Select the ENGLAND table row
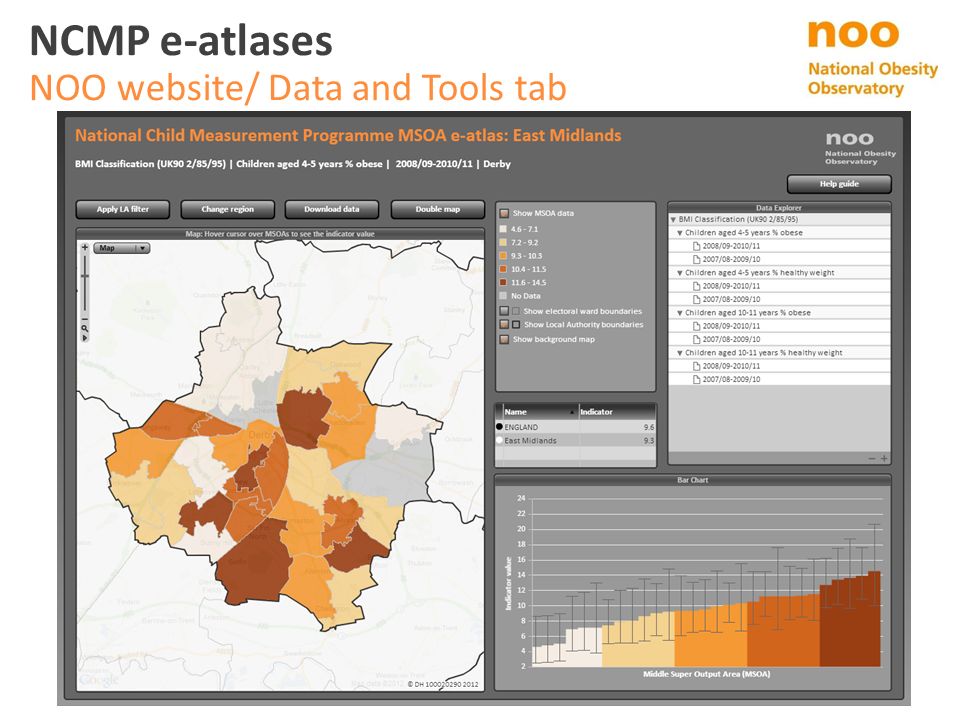Viewport: 960px width, 720px height. (575, 427)
